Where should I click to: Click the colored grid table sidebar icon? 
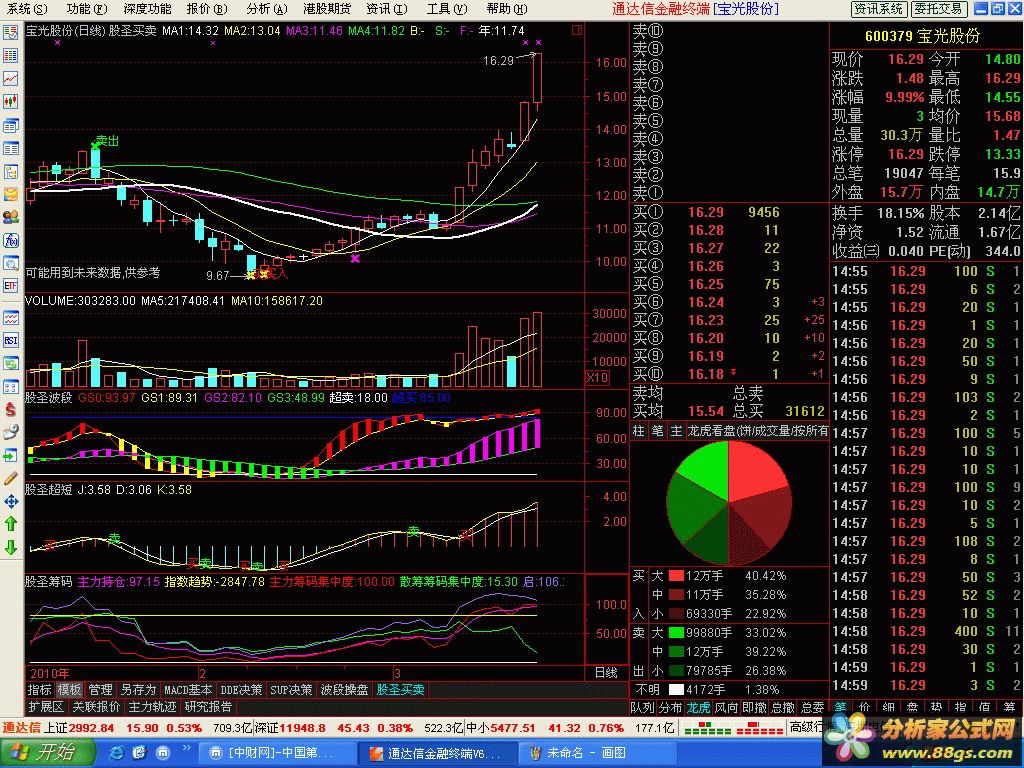coord(10,56)
